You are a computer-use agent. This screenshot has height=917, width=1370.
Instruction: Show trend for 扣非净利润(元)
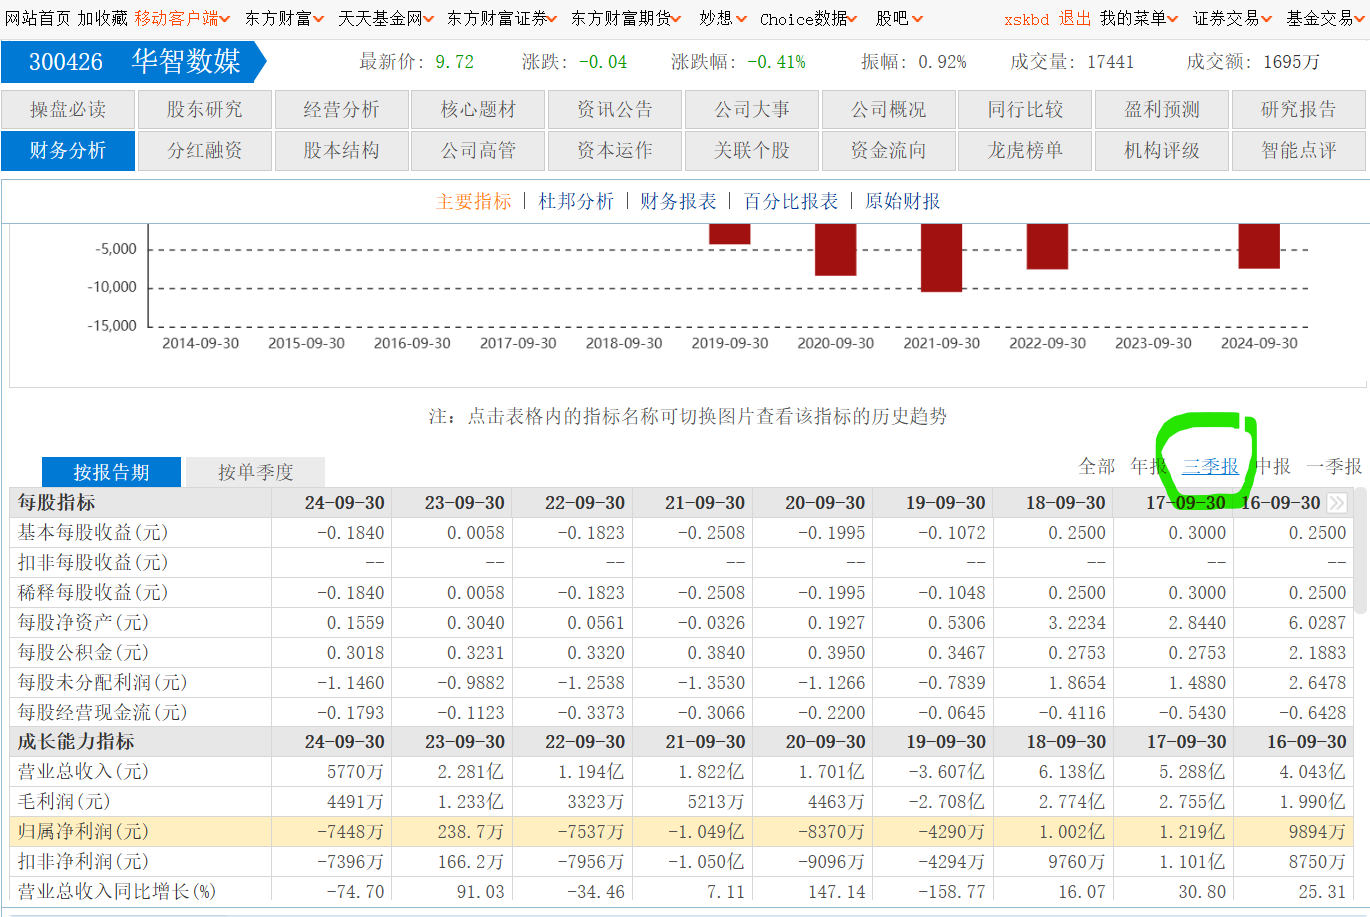coord(83,861)
